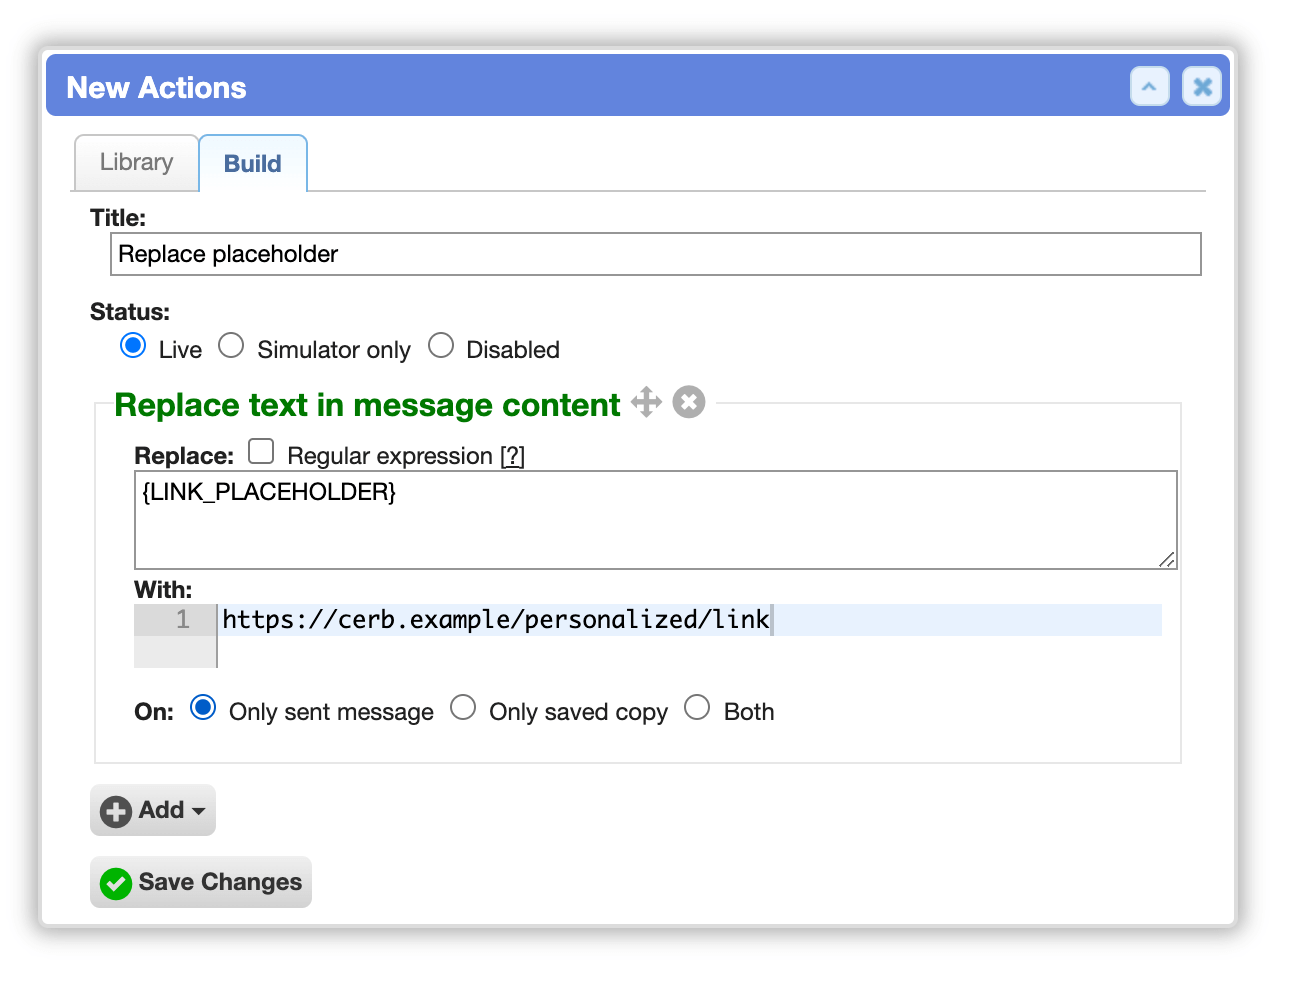Choose Simulator only status
Screen dimensions: 1306x986
click(x=231, y=346)
